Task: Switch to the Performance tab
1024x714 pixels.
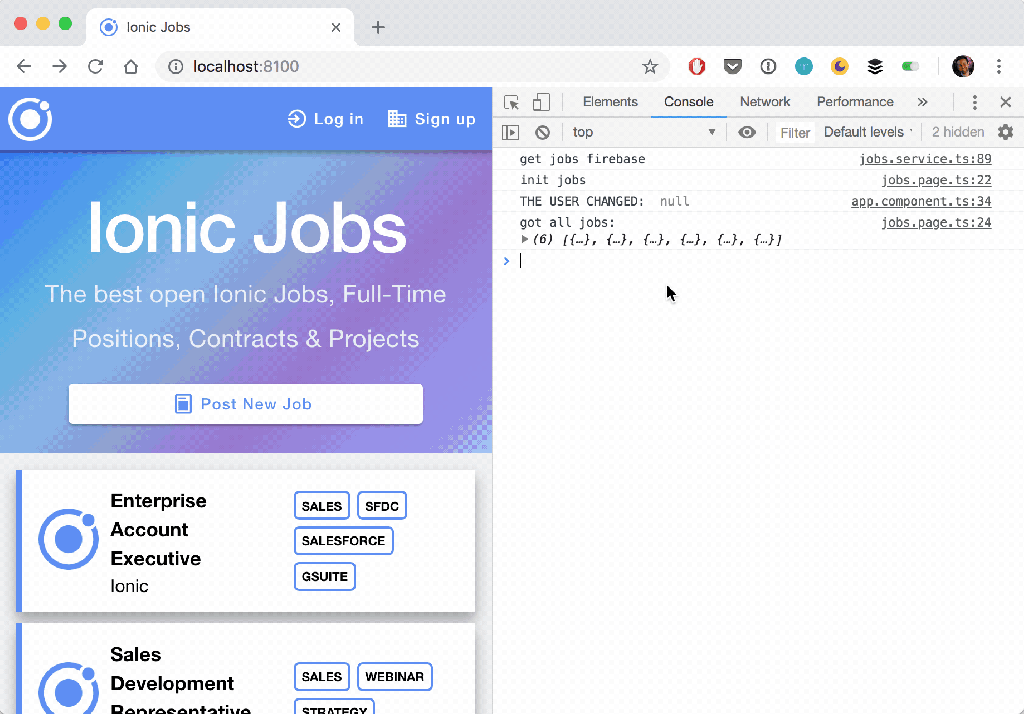Action: tap(855, 102)
